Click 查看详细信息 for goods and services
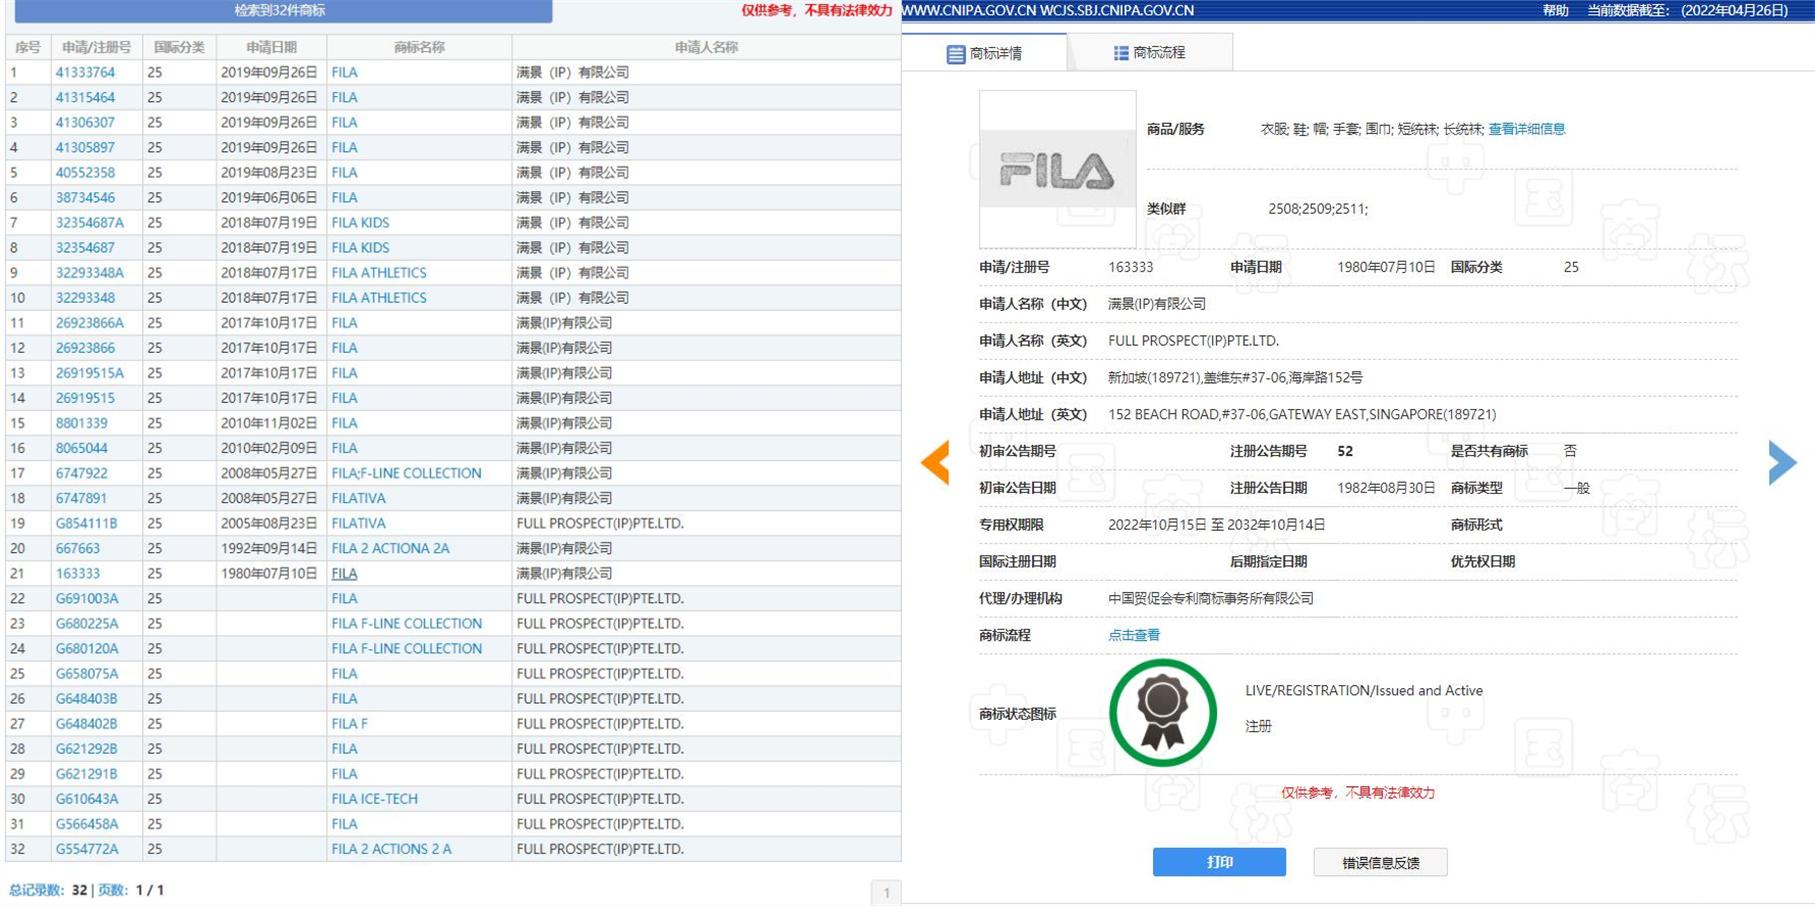Image resolution: width=1815 pixels, height=906 pixels. (1527, 128)
